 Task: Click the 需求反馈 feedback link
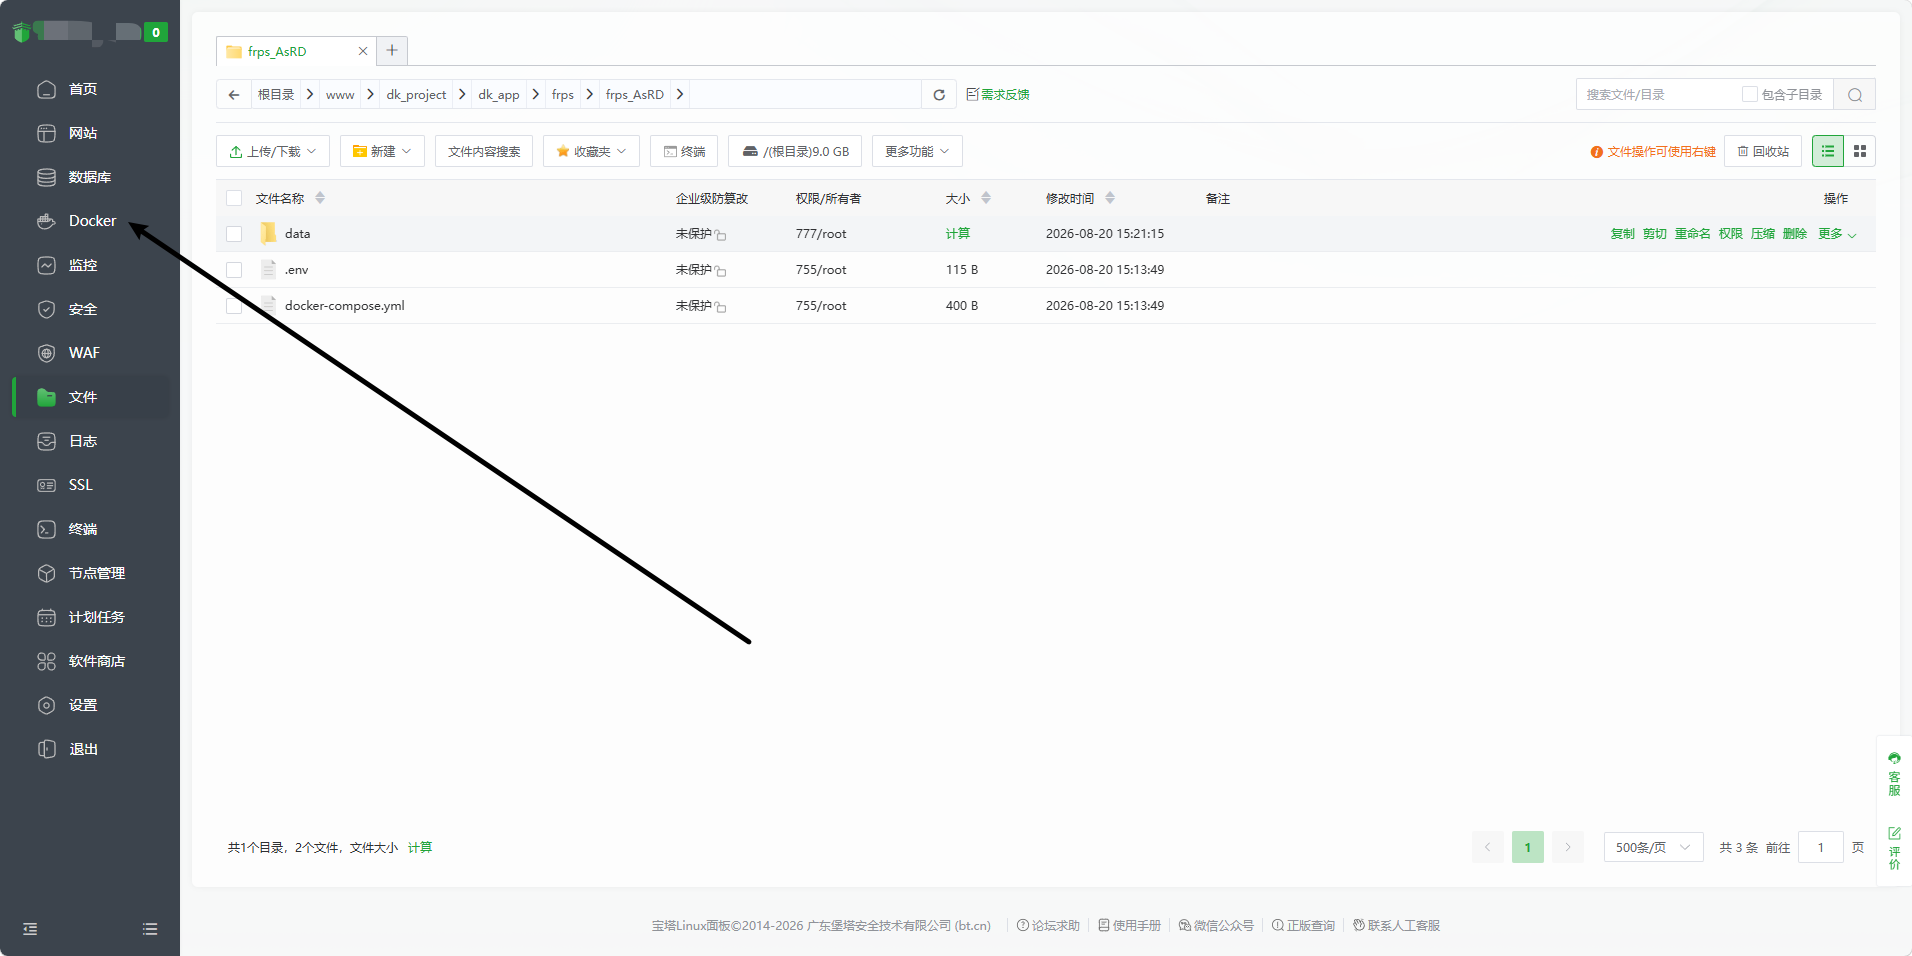coord(998,94)
